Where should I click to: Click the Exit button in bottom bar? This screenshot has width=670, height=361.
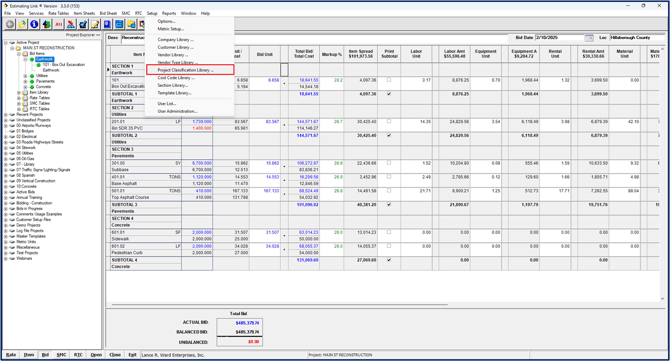pyautogui.click(x=132, y=355)
